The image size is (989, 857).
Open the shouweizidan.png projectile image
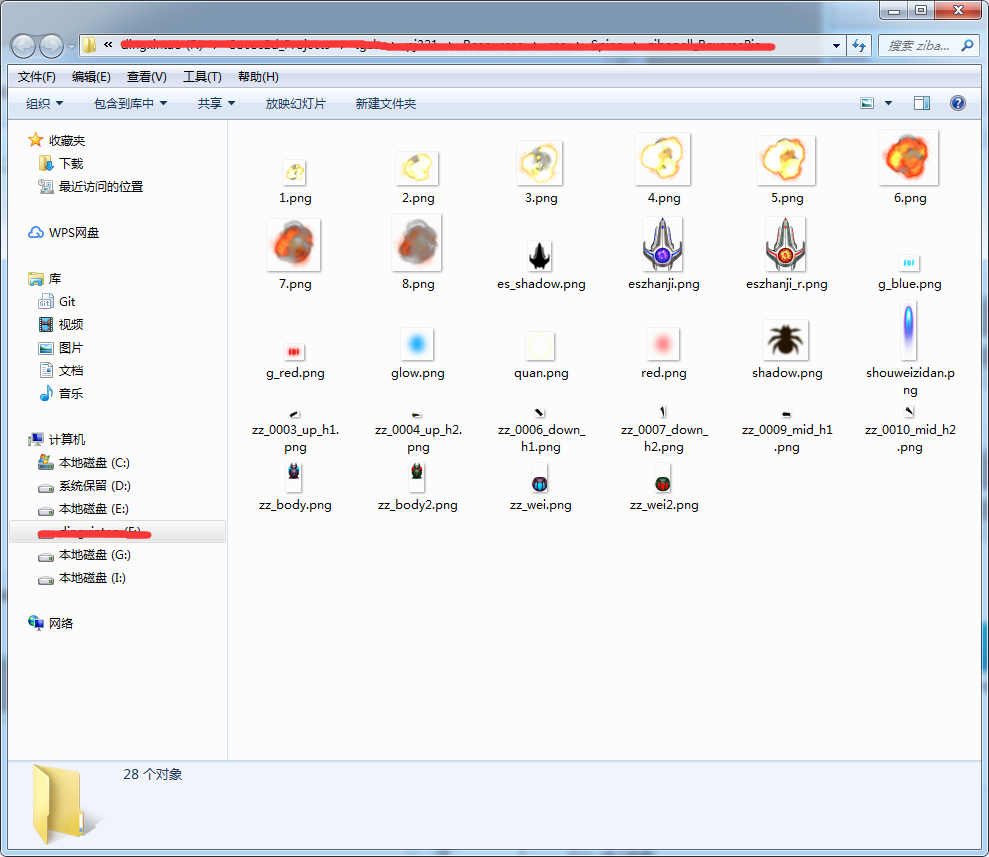(x=909, y=332)
